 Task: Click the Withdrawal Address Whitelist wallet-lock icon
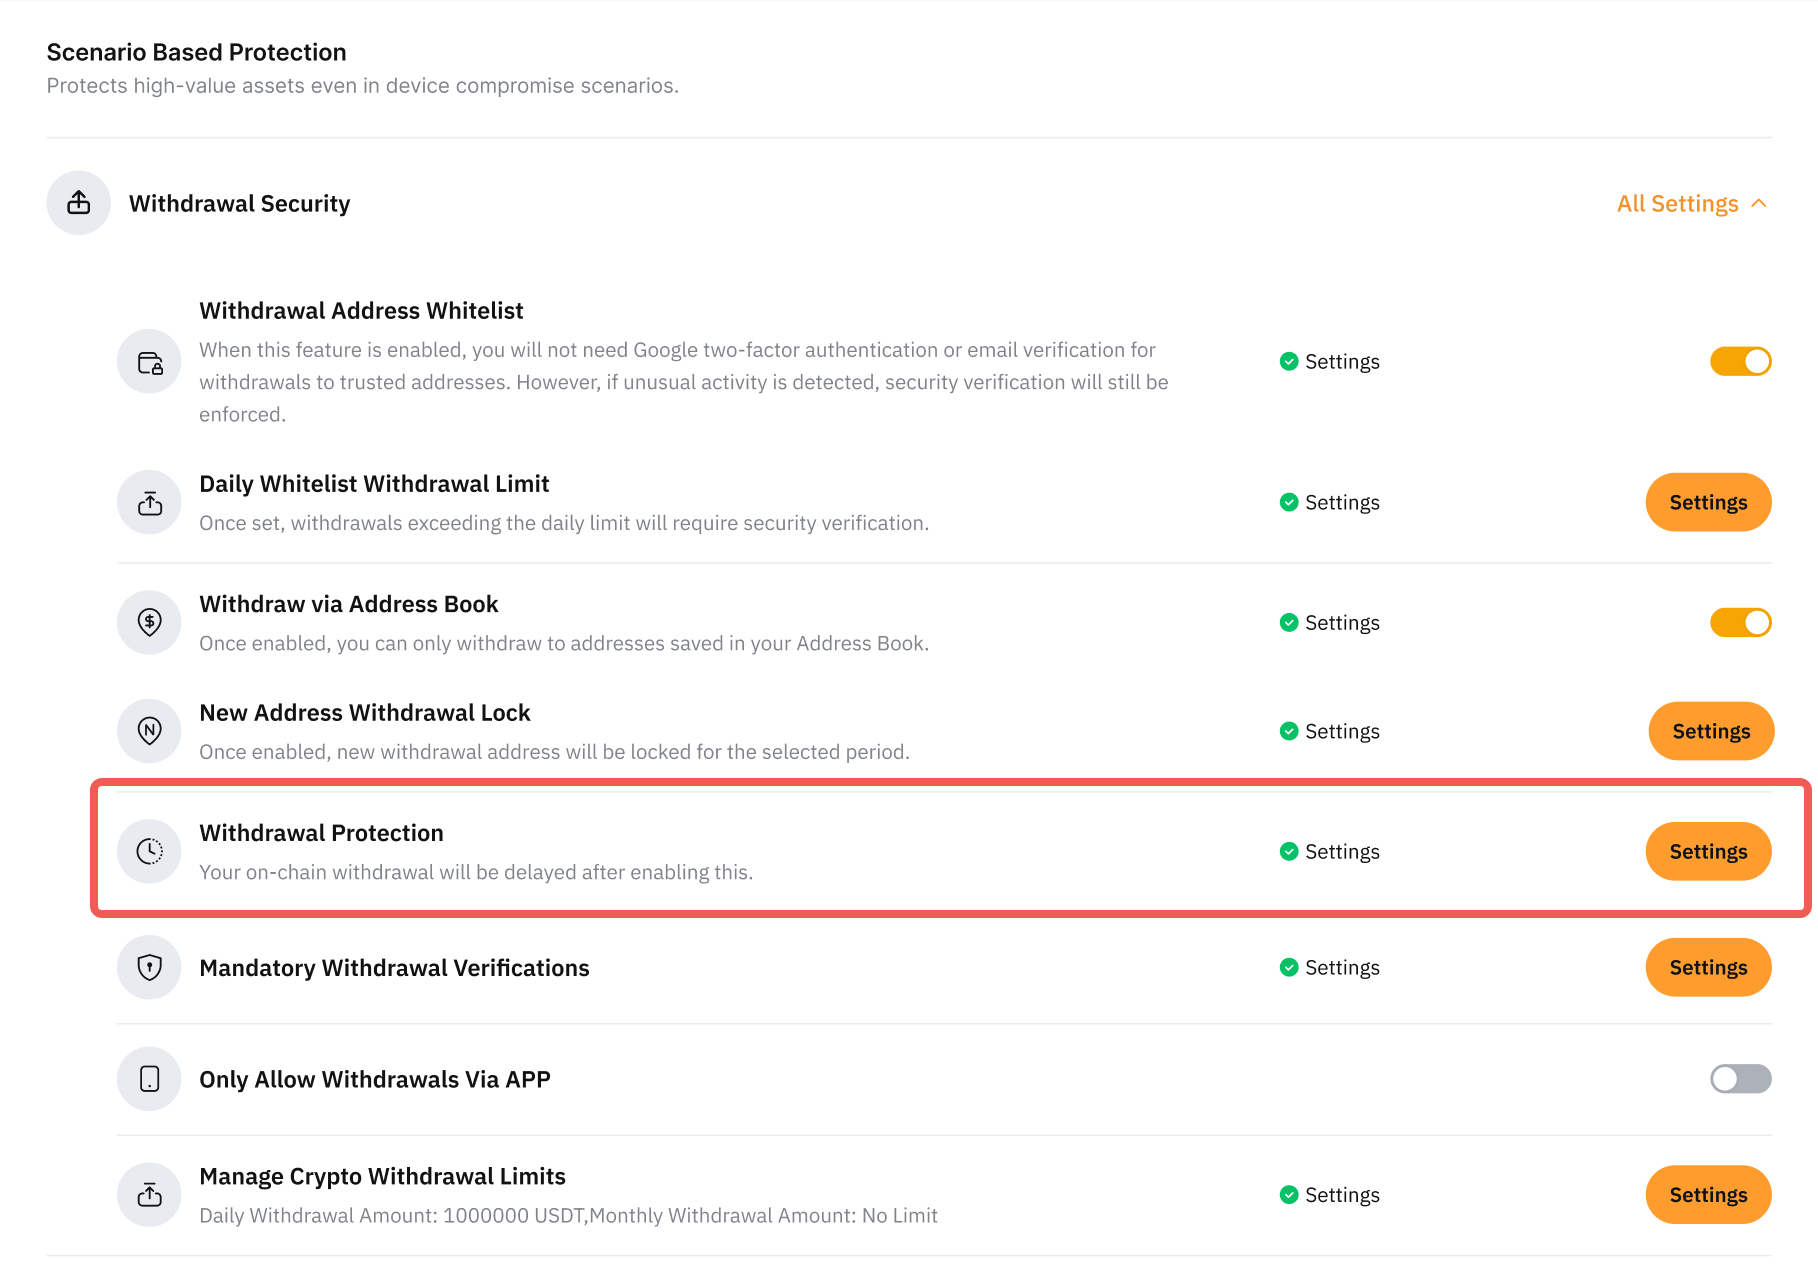pos(149,362)
